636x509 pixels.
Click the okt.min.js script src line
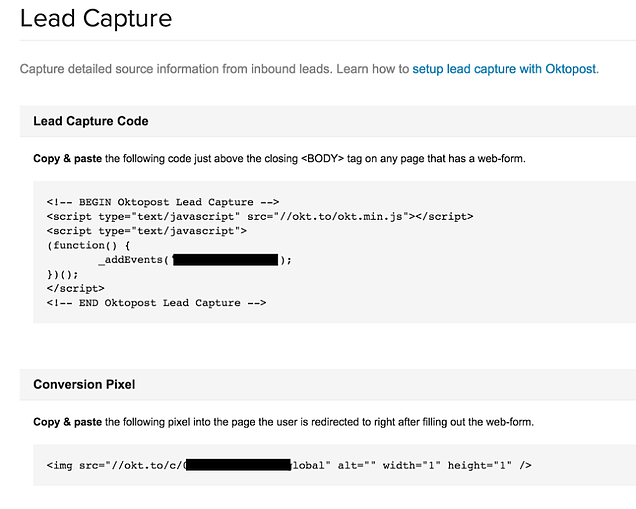coord(260,217)
